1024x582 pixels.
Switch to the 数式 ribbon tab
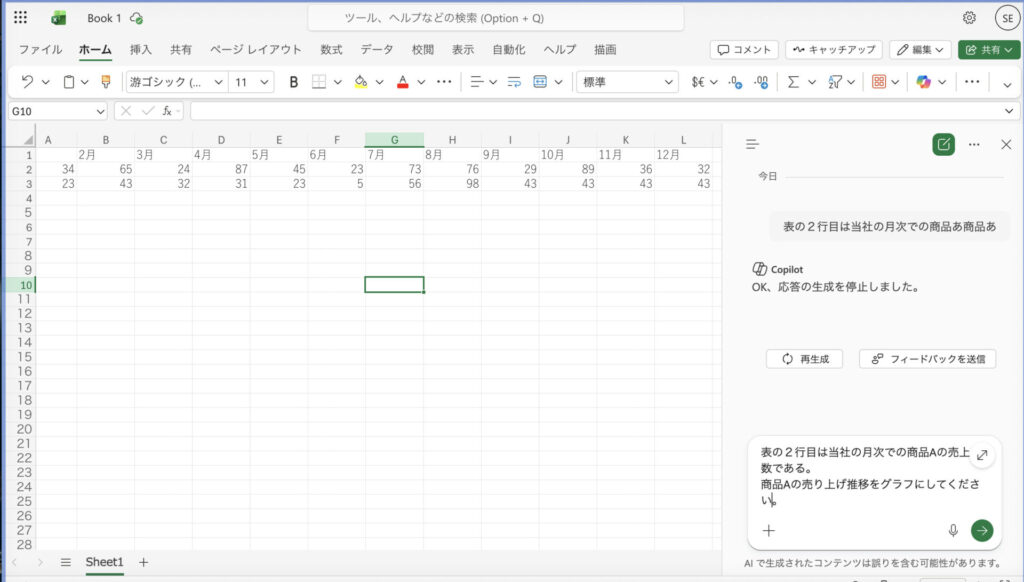pos(331,49)
